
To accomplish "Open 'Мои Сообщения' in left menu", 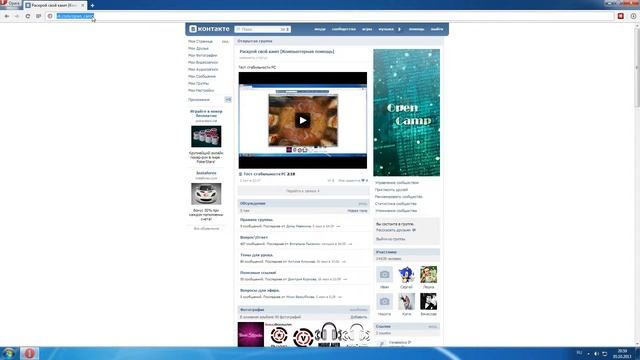I will 202,76.
